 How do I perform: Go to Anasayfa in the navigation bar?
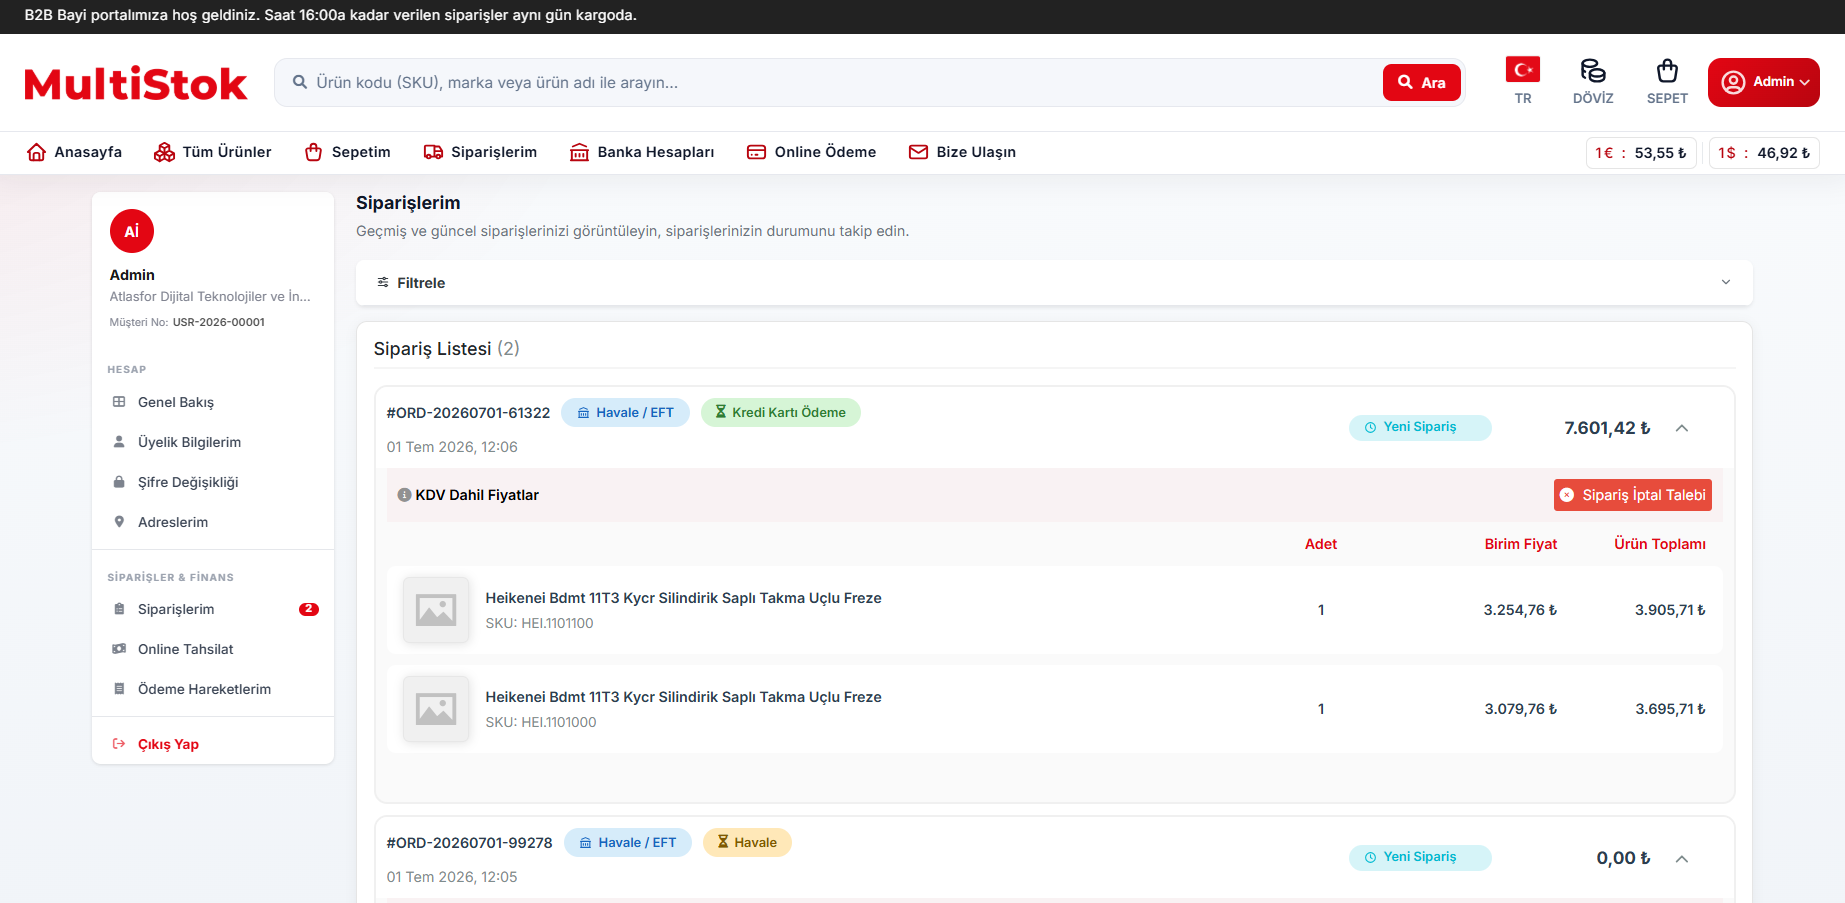point(74,152)
